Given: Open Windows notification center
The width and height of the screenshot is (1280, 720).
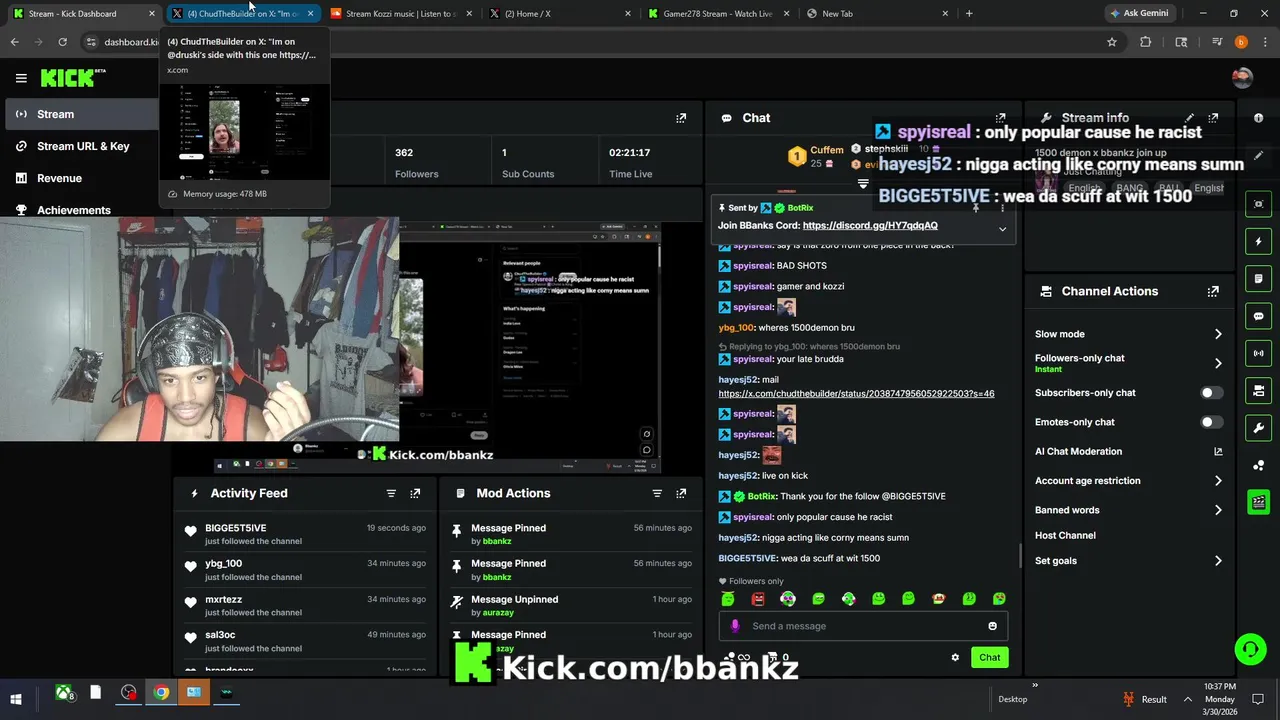Looking at the screenshot, I should pyautogui.click(x=1259, y=699).
